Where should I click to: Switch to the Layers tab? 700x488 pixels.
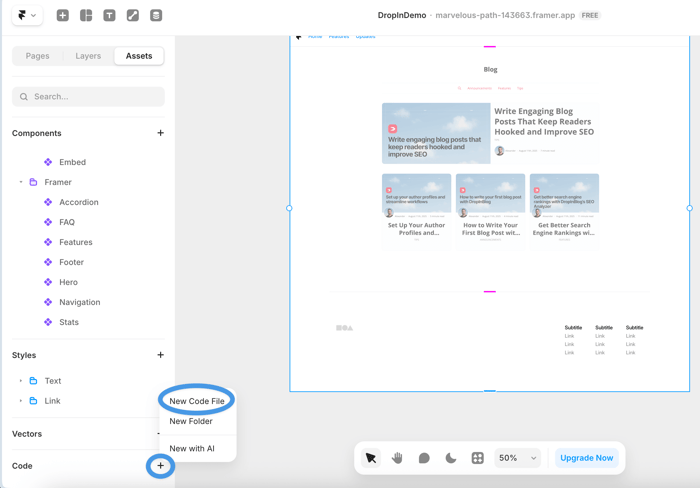(88, 56)
